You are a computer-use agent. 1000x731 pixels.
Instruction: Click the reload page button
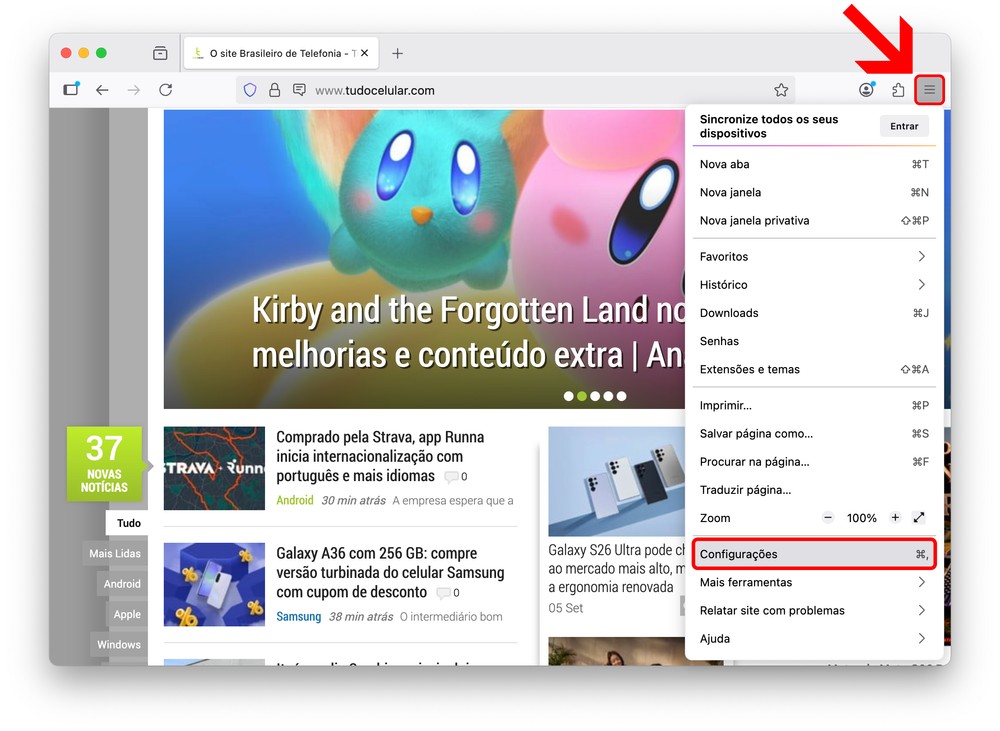tap(166, 90)
